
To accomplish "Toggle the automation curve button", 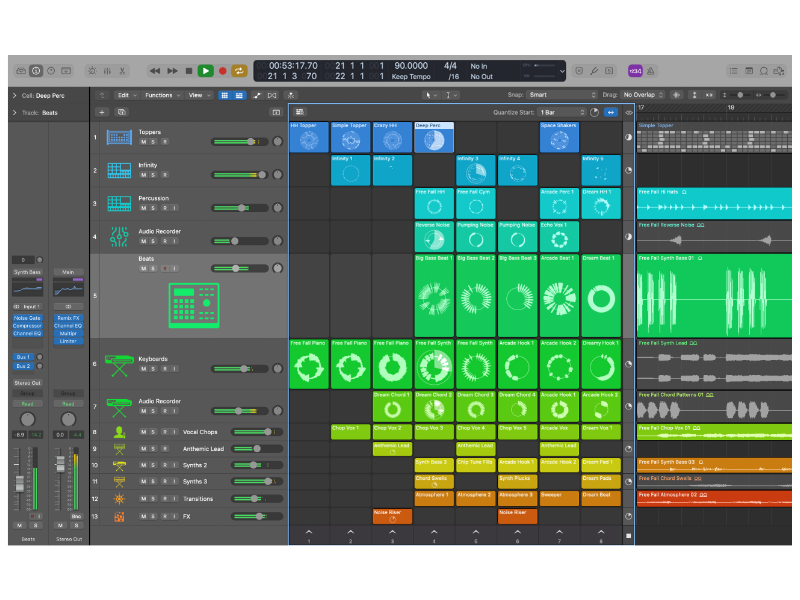I will (x=257, y=95).
